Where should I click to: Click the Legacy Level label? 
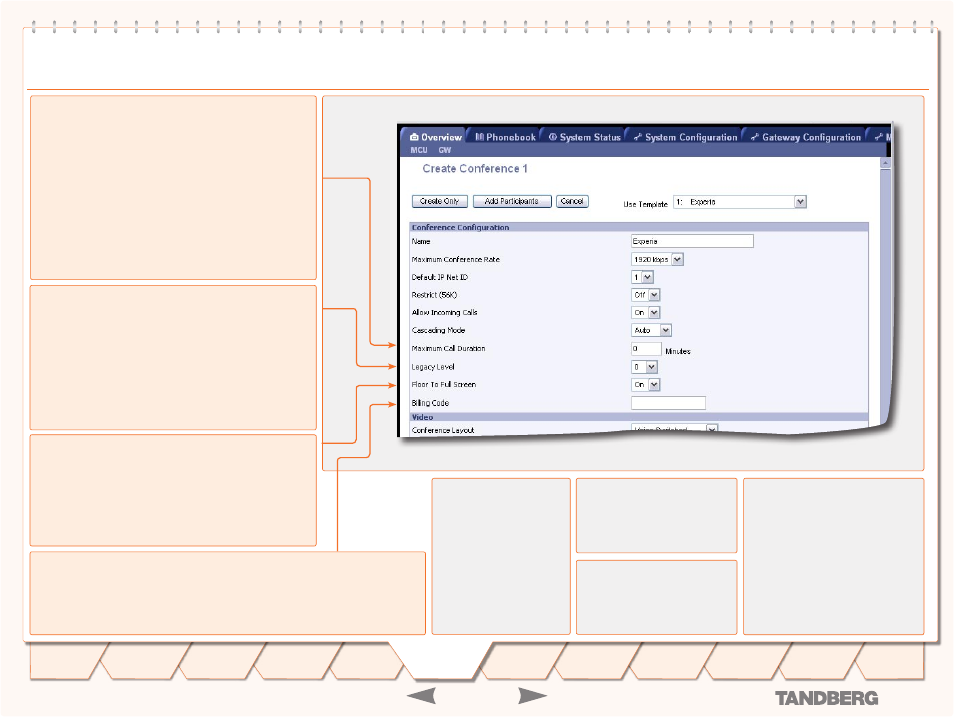433,367
